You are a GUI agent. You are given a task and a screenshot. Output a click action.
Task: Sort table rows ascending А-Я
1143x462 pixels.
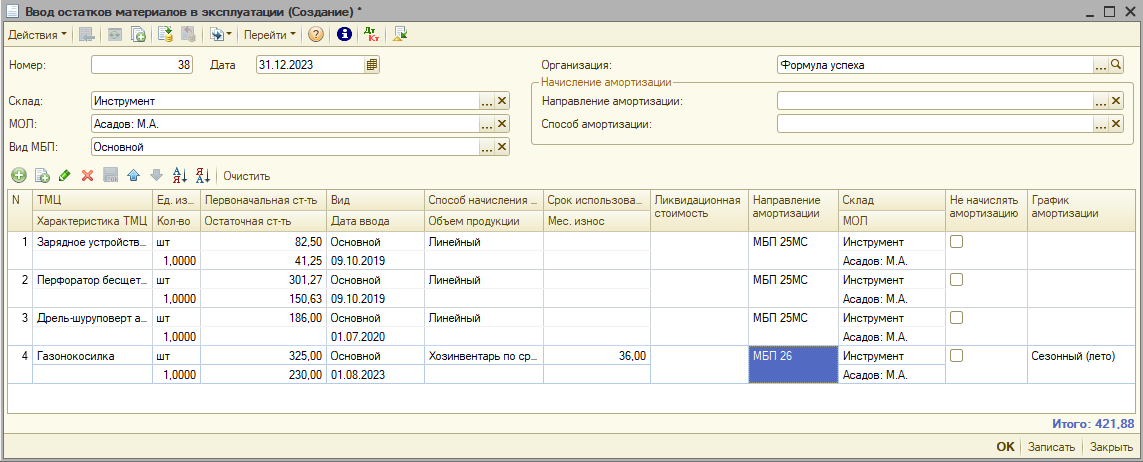[180, 176]
